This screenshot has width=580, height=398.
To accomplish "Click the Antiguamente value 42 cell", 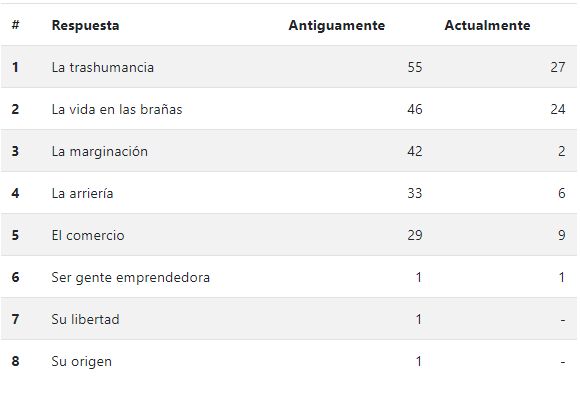I will point(415,151).
